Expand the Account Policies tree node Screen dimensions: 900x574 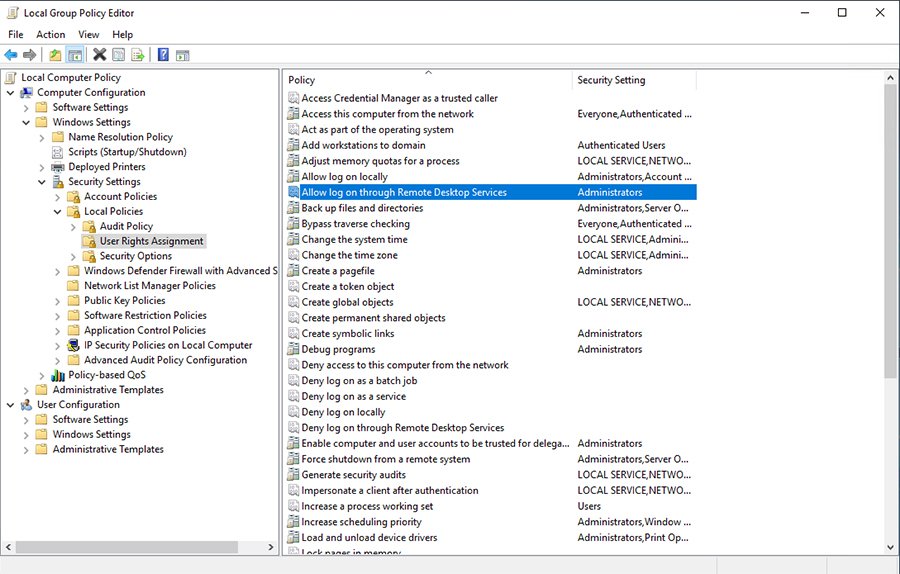58,197
